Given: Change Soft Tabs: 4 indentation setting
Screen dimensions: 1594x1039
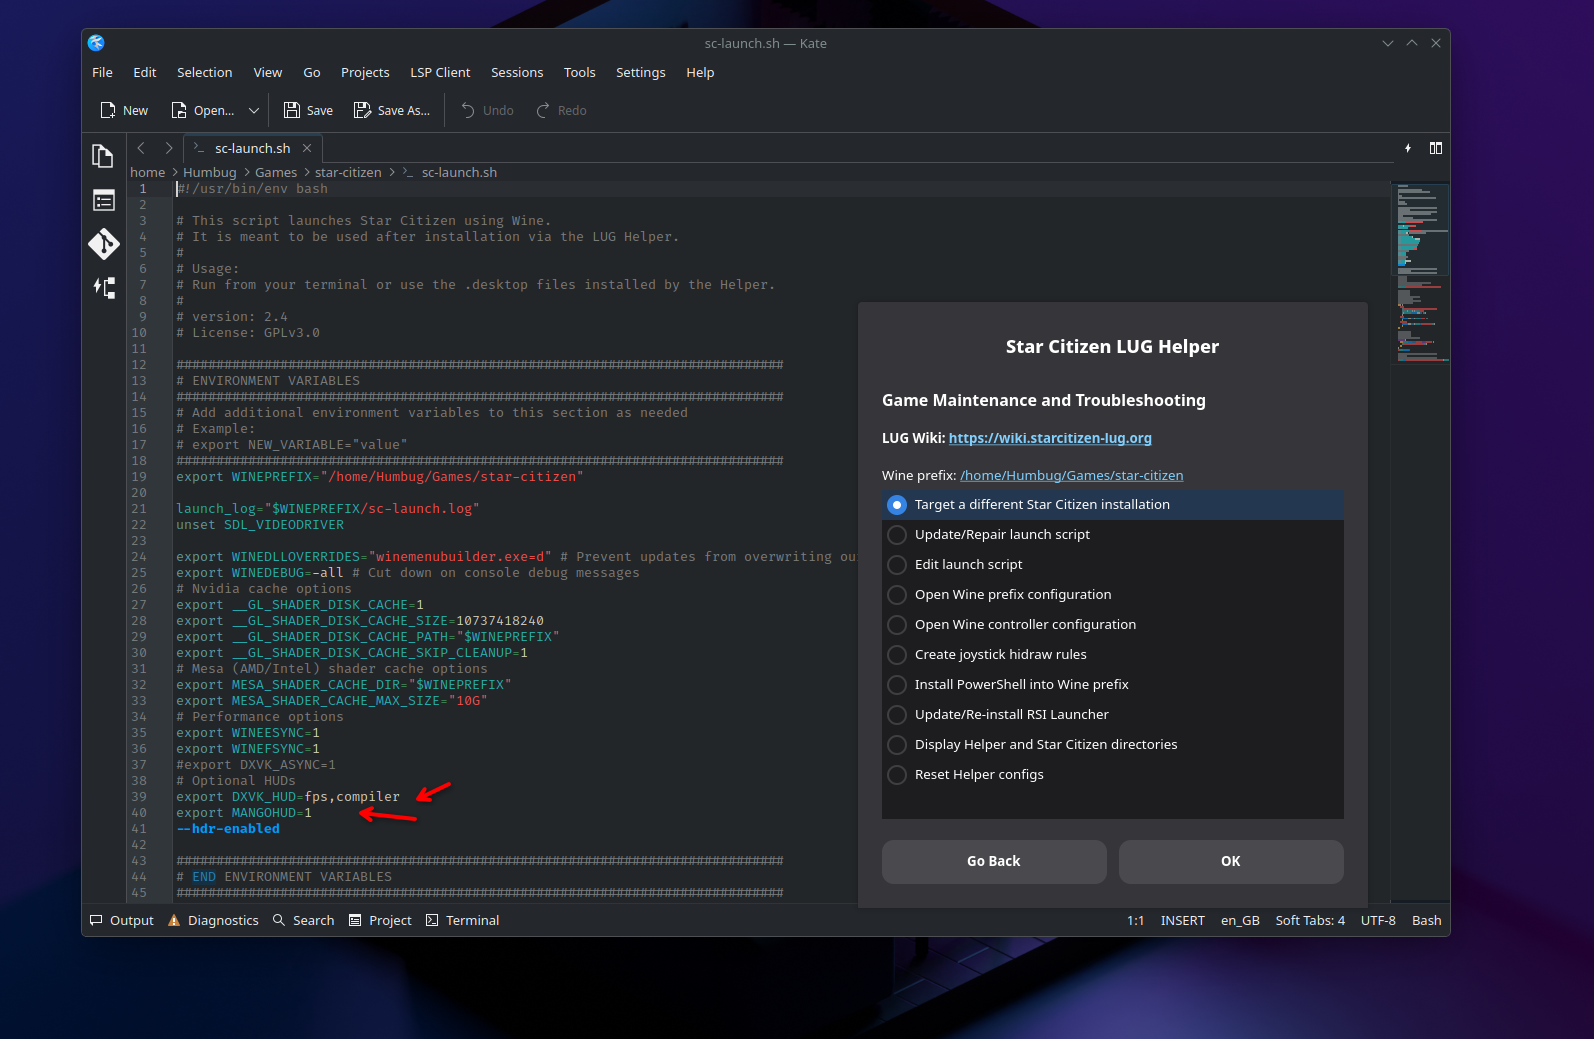Looking at the screenshot, I should click(x=1310, y=920).
